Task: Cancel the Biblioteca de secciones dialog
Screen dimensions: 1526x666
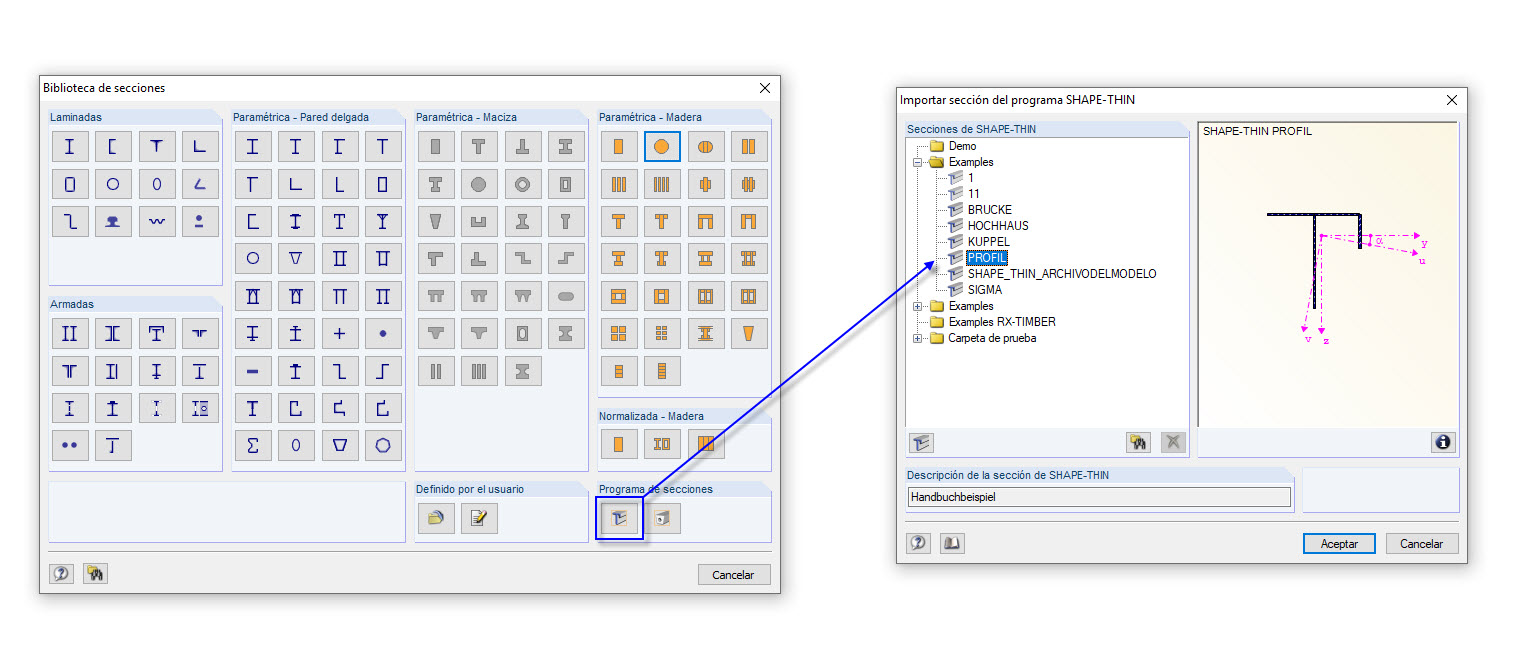Action: 733,575
